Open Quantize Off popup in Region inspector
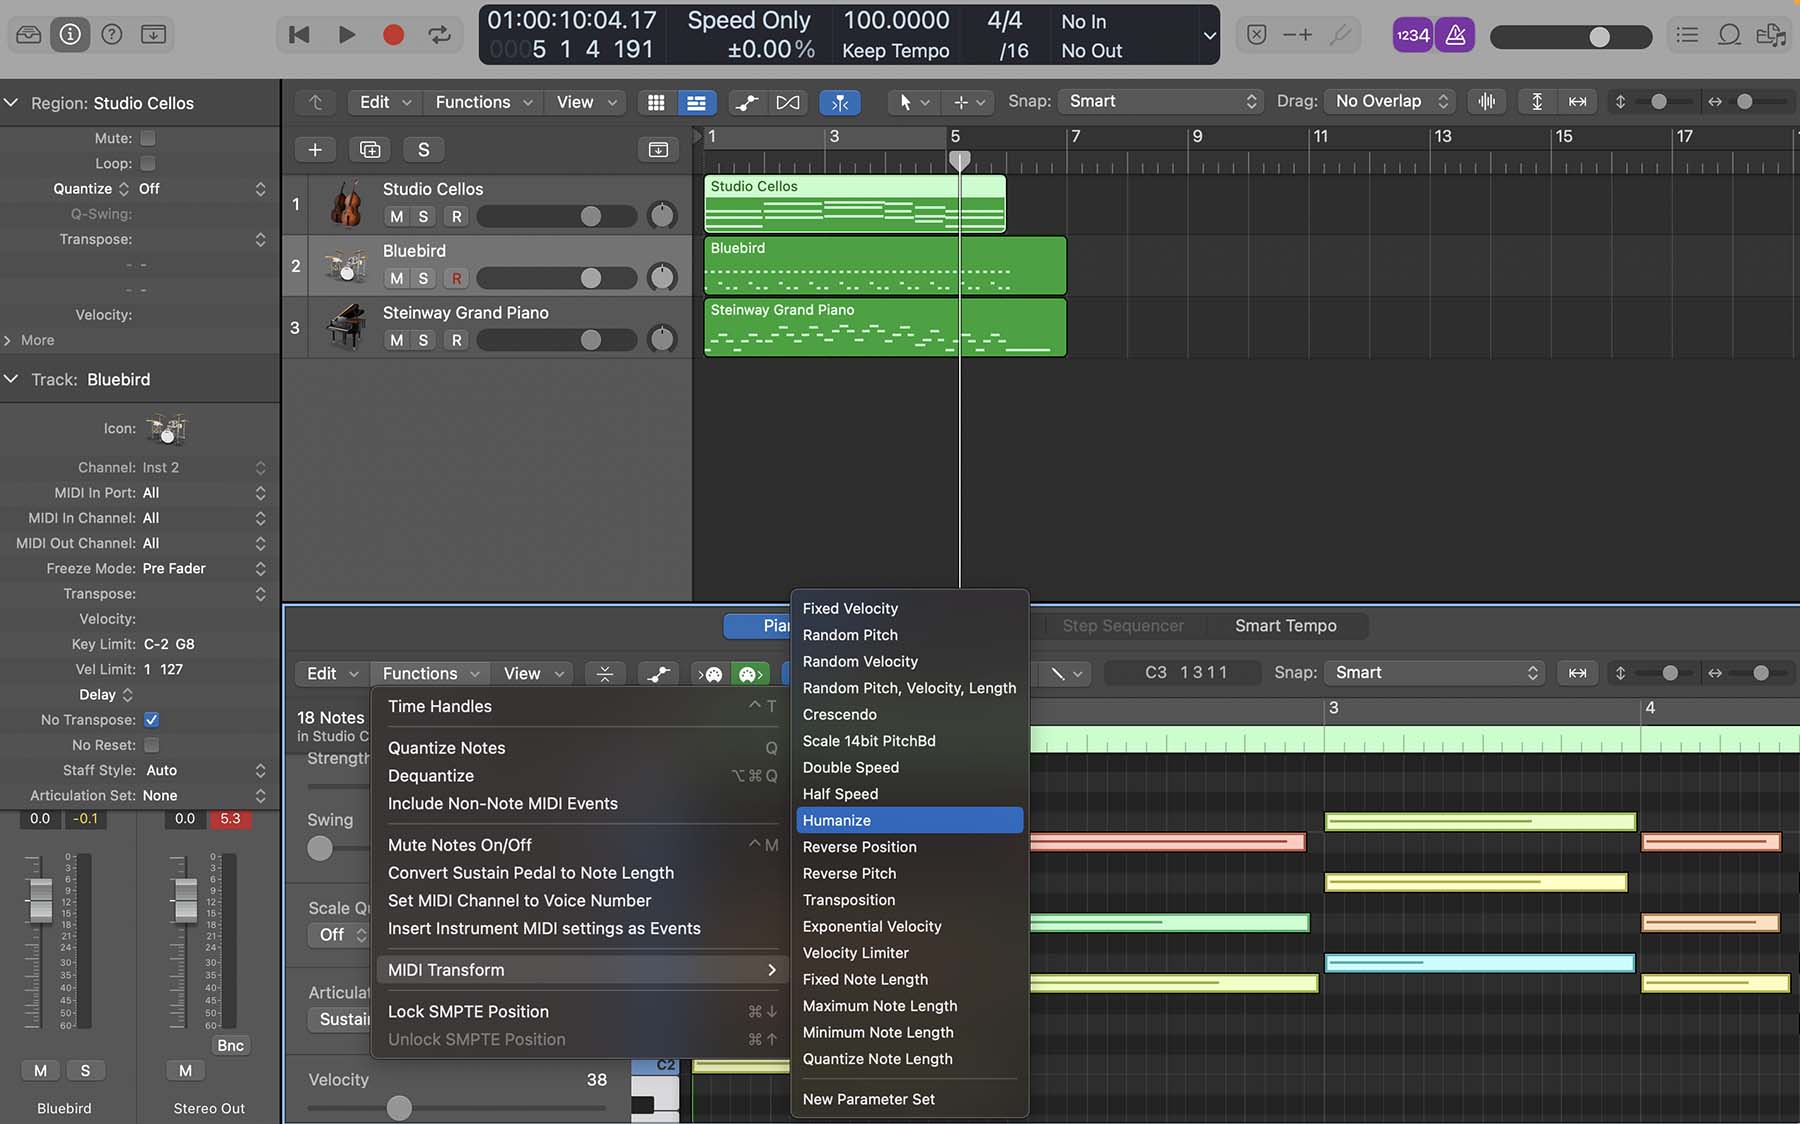 202,189
